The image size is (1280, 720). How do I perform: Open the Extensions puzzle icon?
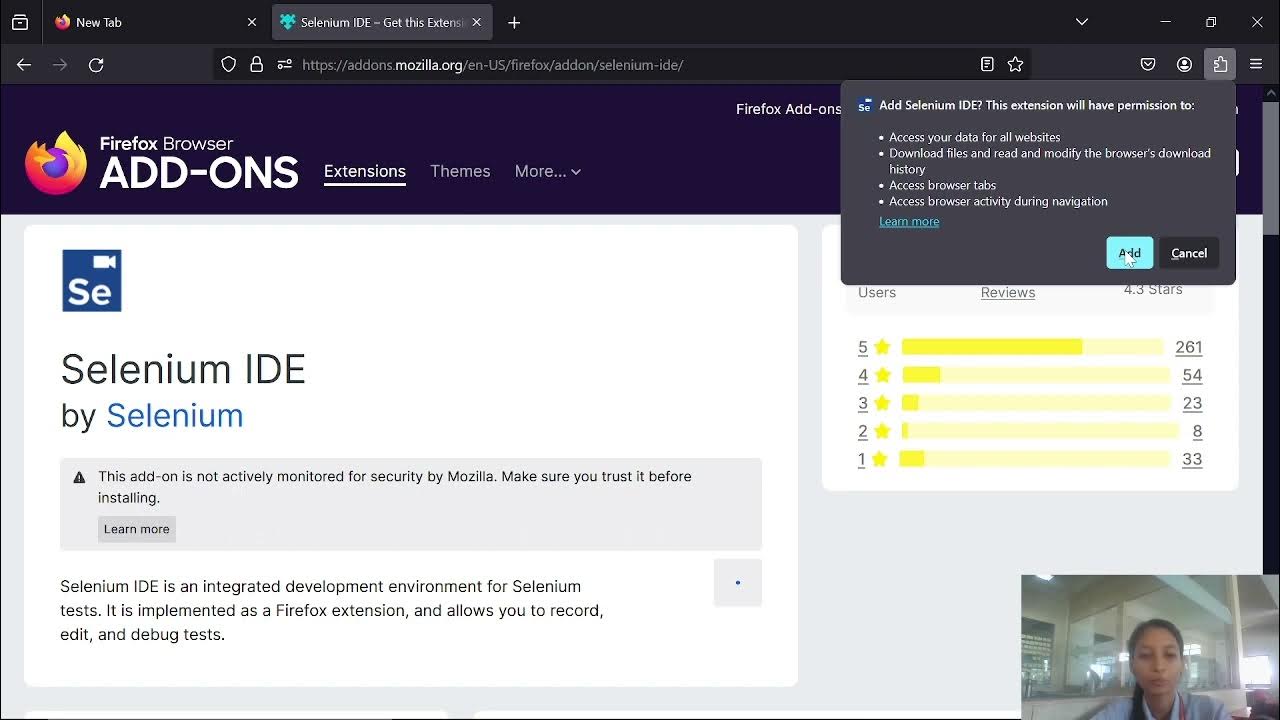click(x=1220, y=65)
